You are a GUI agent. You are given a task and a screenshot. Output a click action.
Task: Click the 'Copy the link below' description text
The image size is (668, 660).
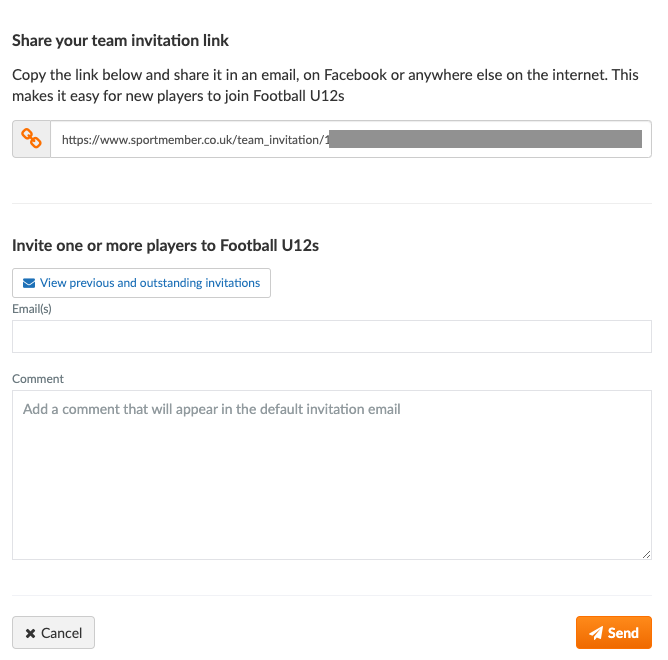325,85
